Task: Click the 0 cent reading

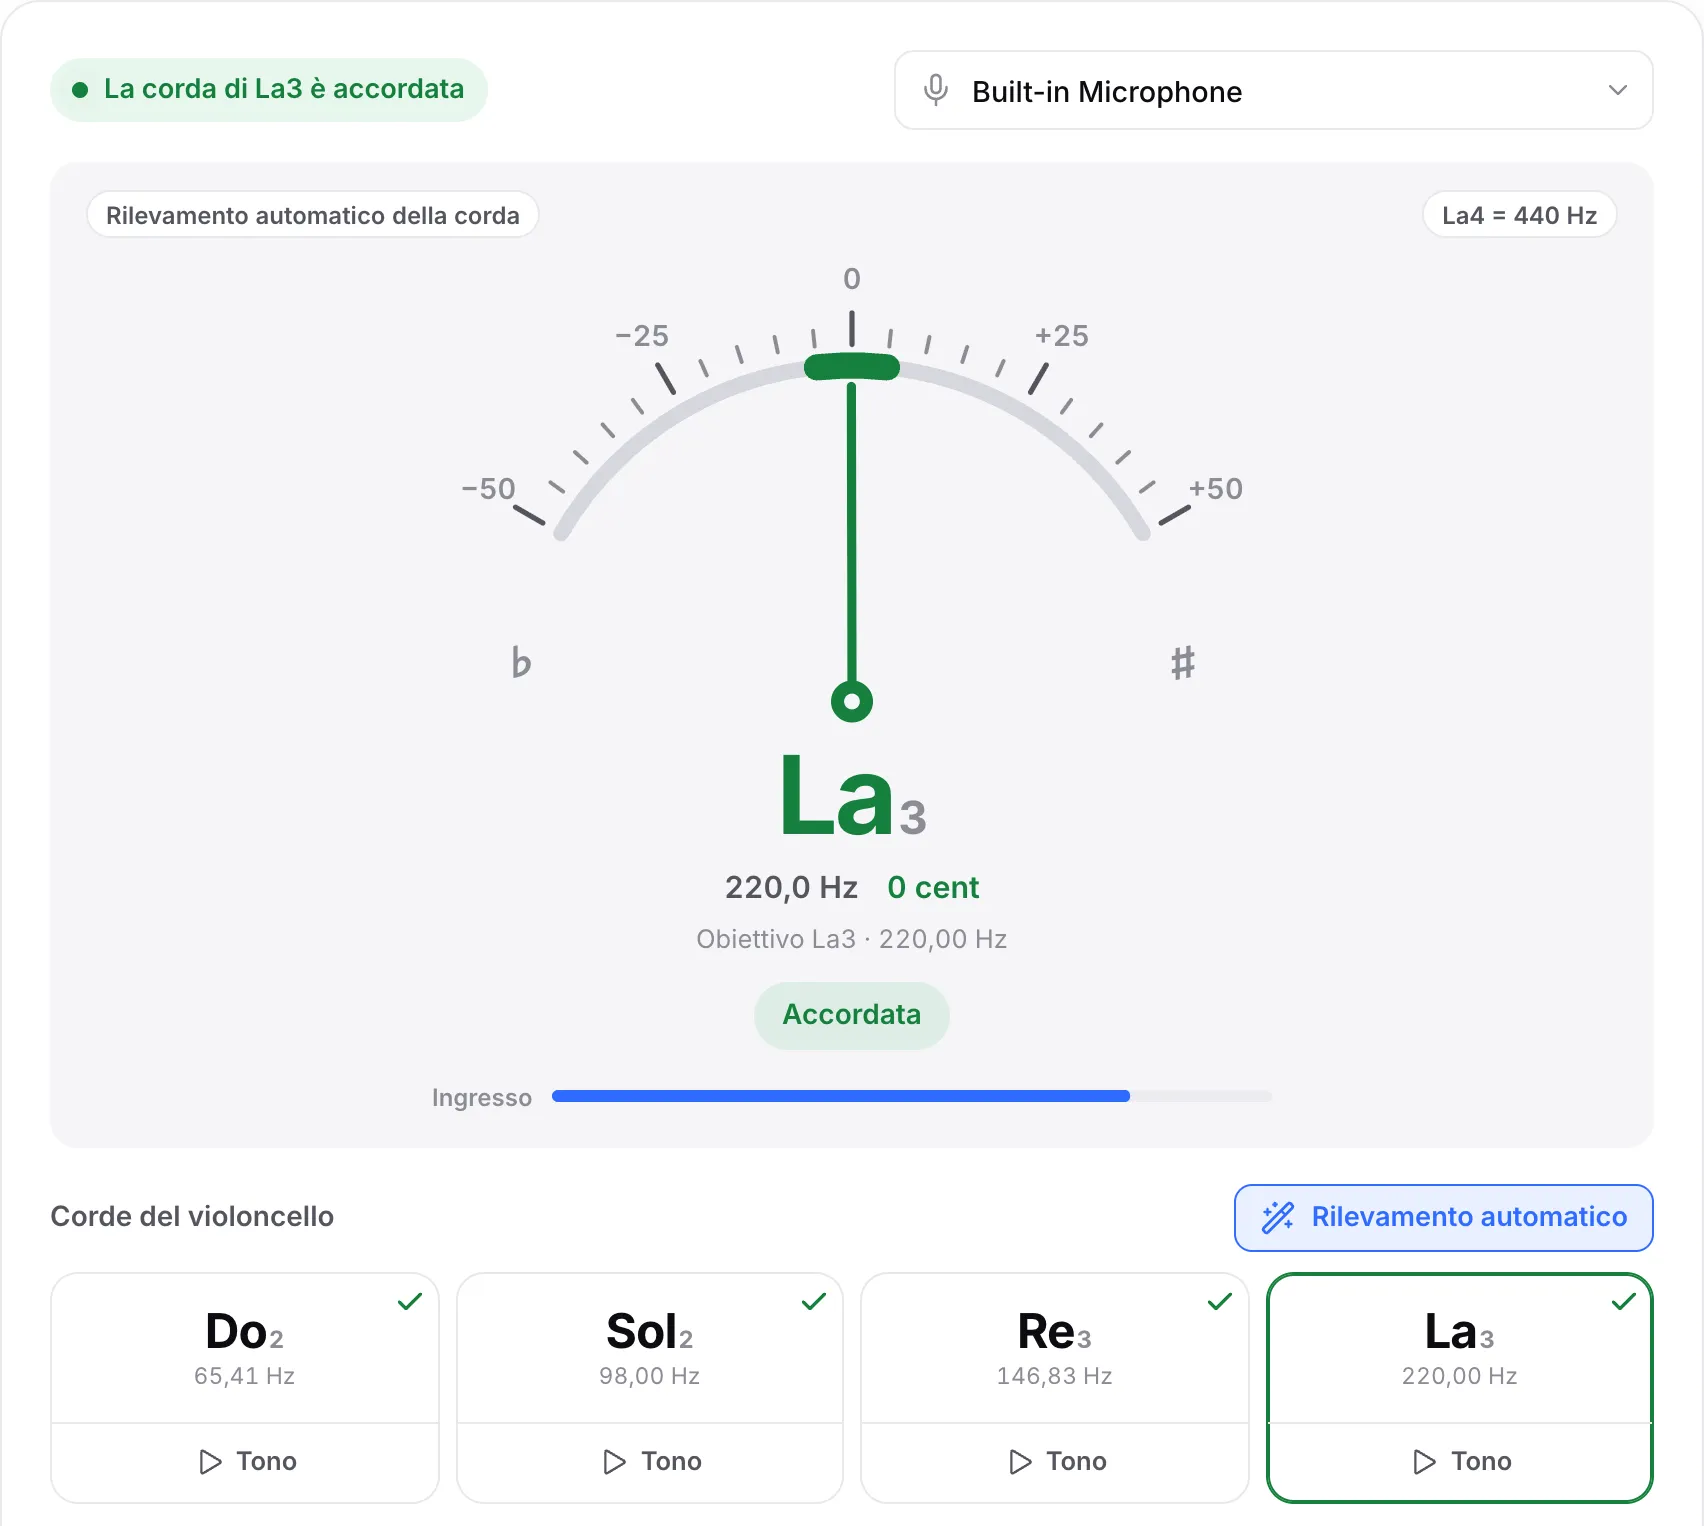Action: pos(933,887)
